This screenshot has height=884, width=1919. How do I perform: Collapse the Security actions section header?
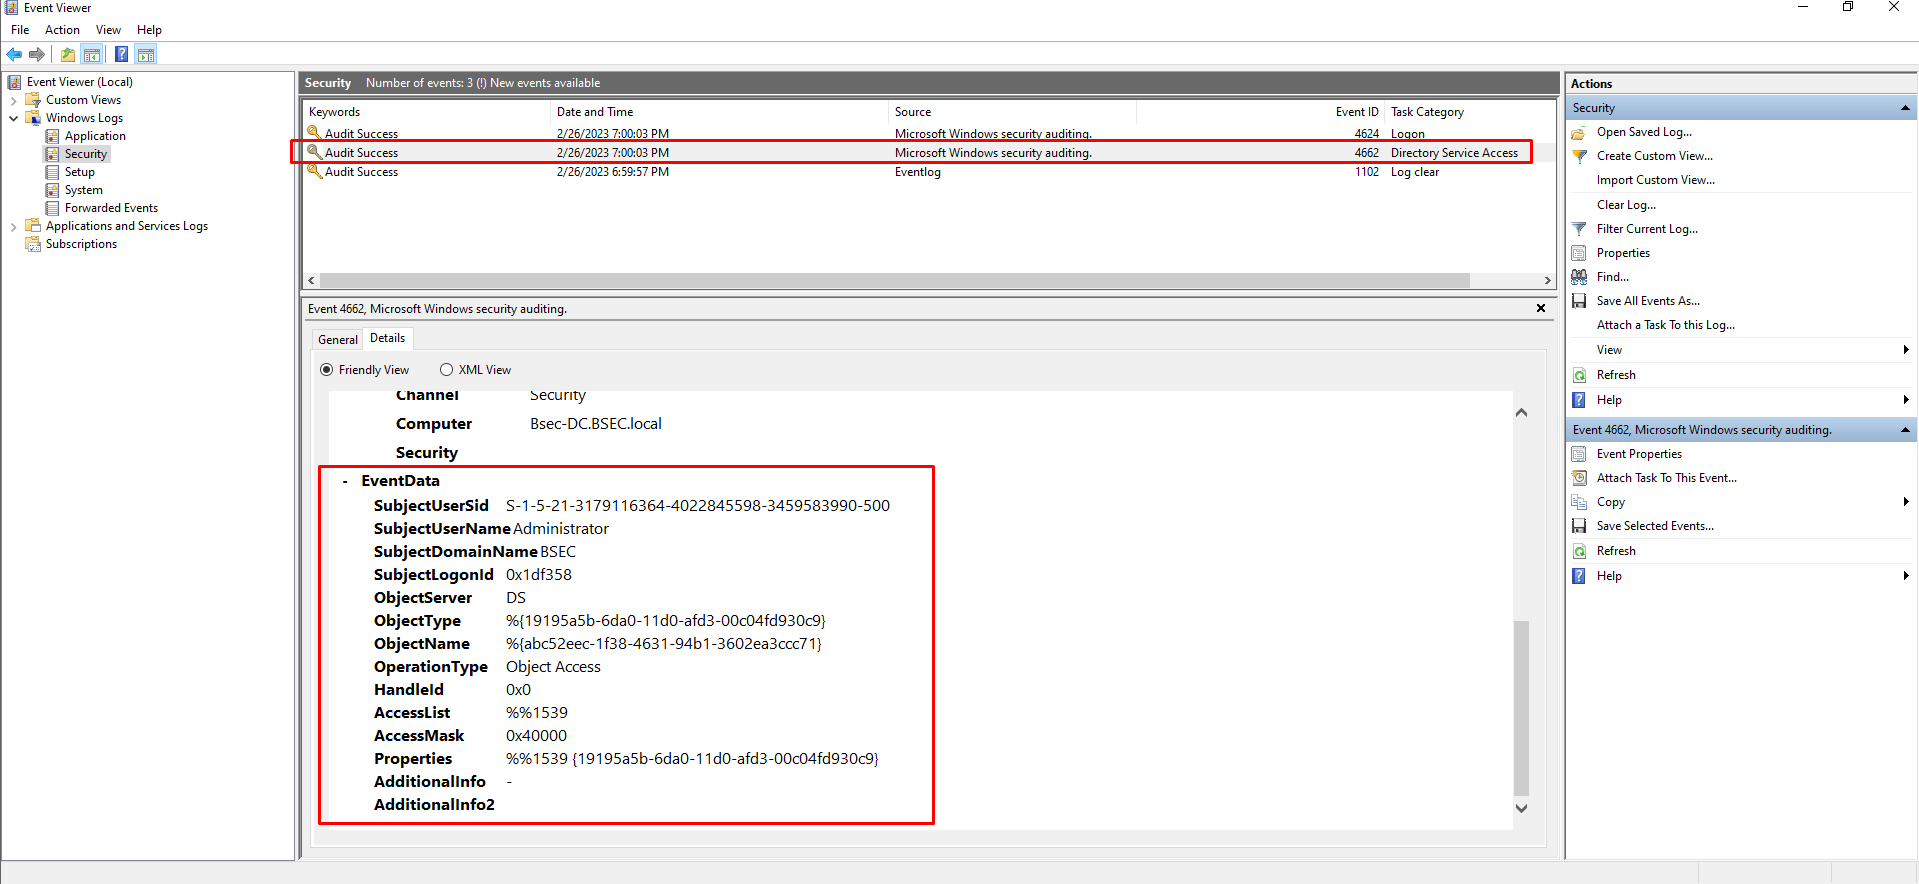coord(1905,108)
